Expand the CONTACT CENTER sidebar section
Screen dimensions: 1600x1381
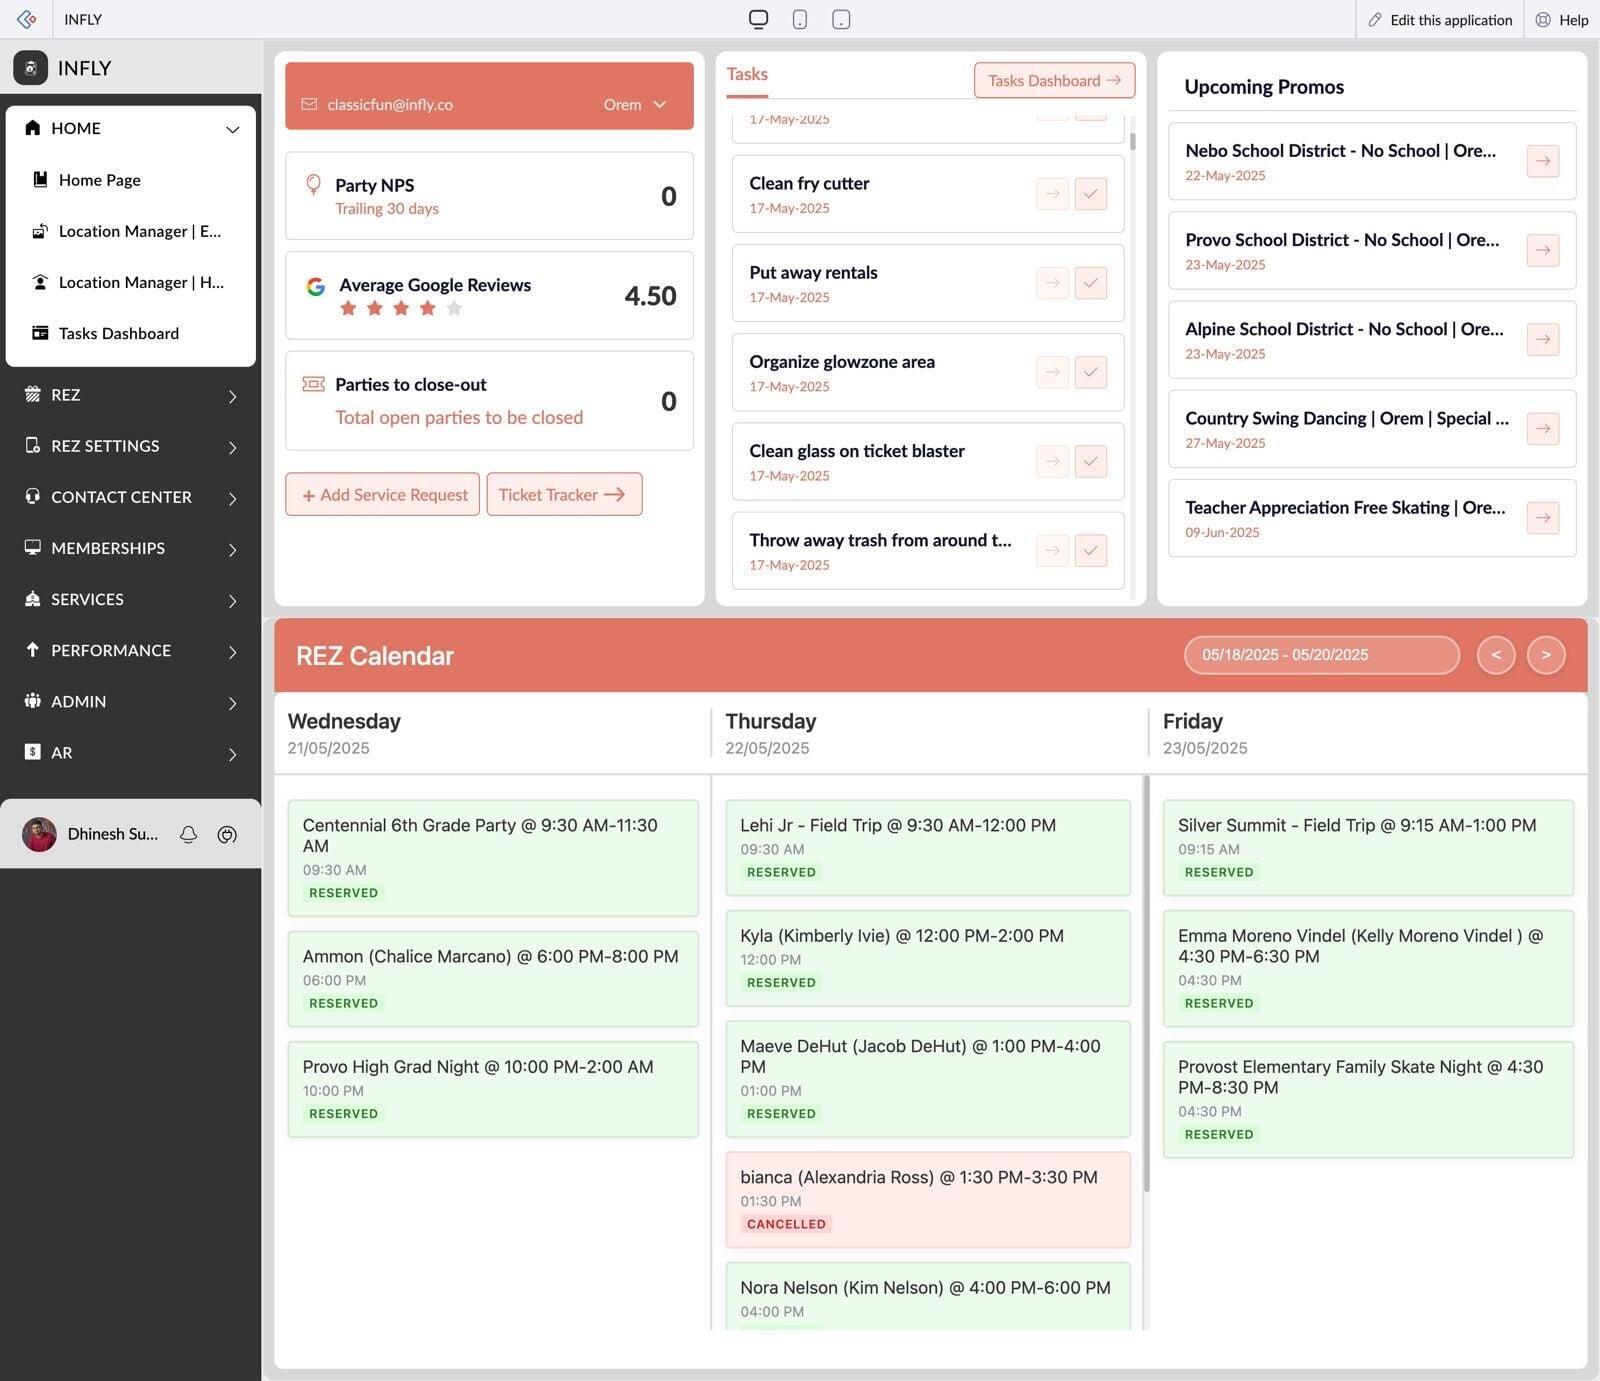[130, 497]
